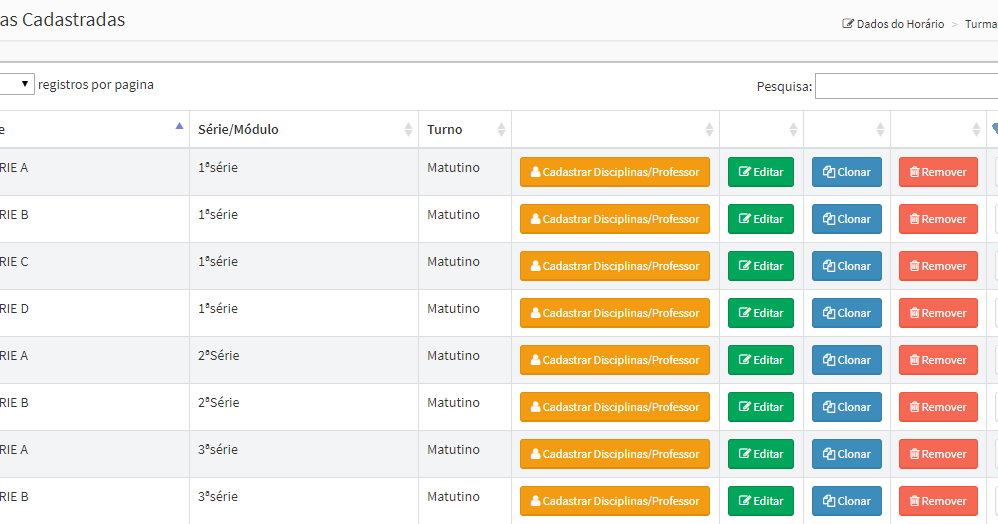Clone the second 2ªSérie row
This screenshot has width=998, height=524.
pos(847,407)
